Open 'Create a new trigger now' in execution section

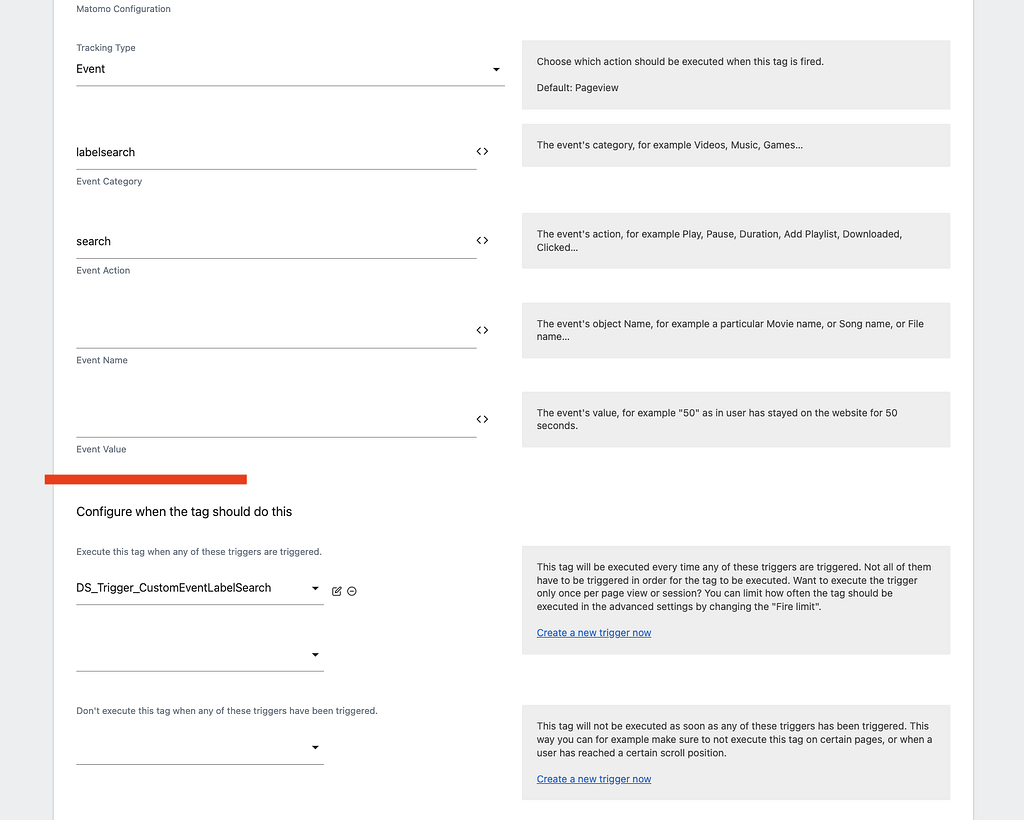pos(593,632)
